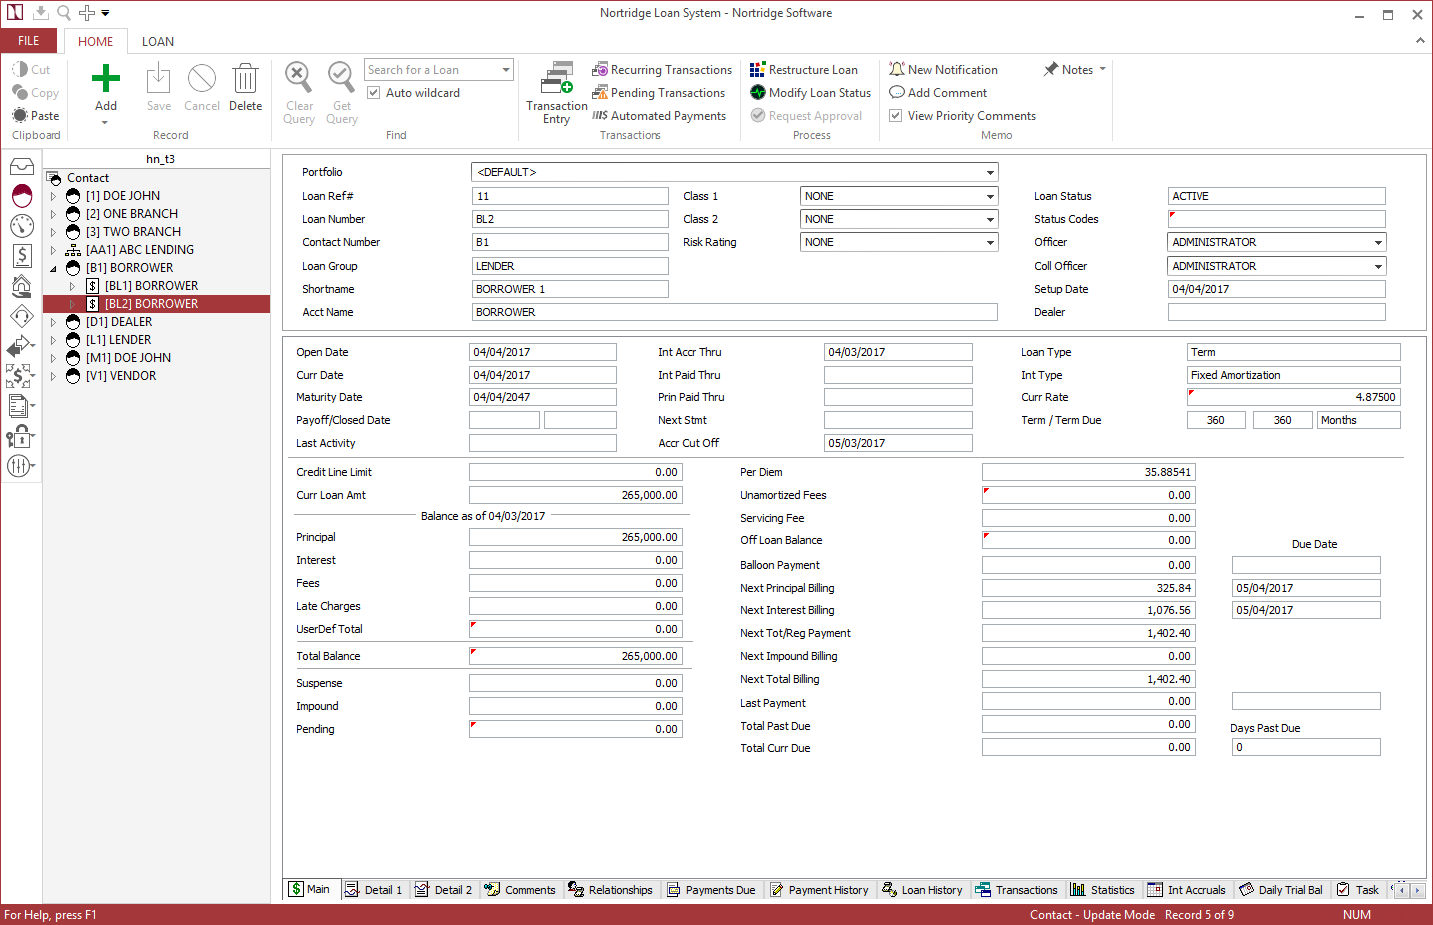Click the house-in-hand collateral sidebar icon

[x=22, y=286]
